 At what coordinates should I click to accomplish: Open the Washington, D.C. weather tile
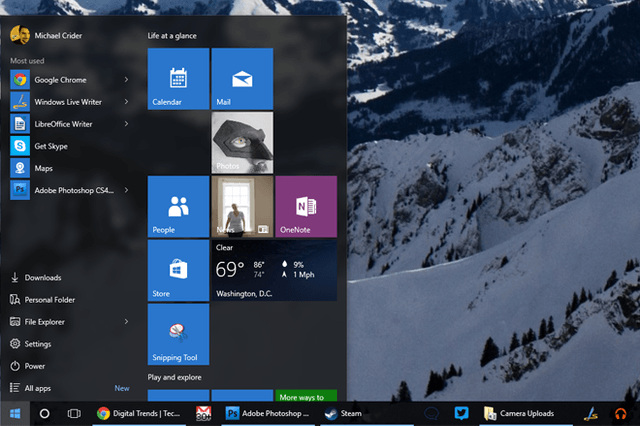click(274, 271)
